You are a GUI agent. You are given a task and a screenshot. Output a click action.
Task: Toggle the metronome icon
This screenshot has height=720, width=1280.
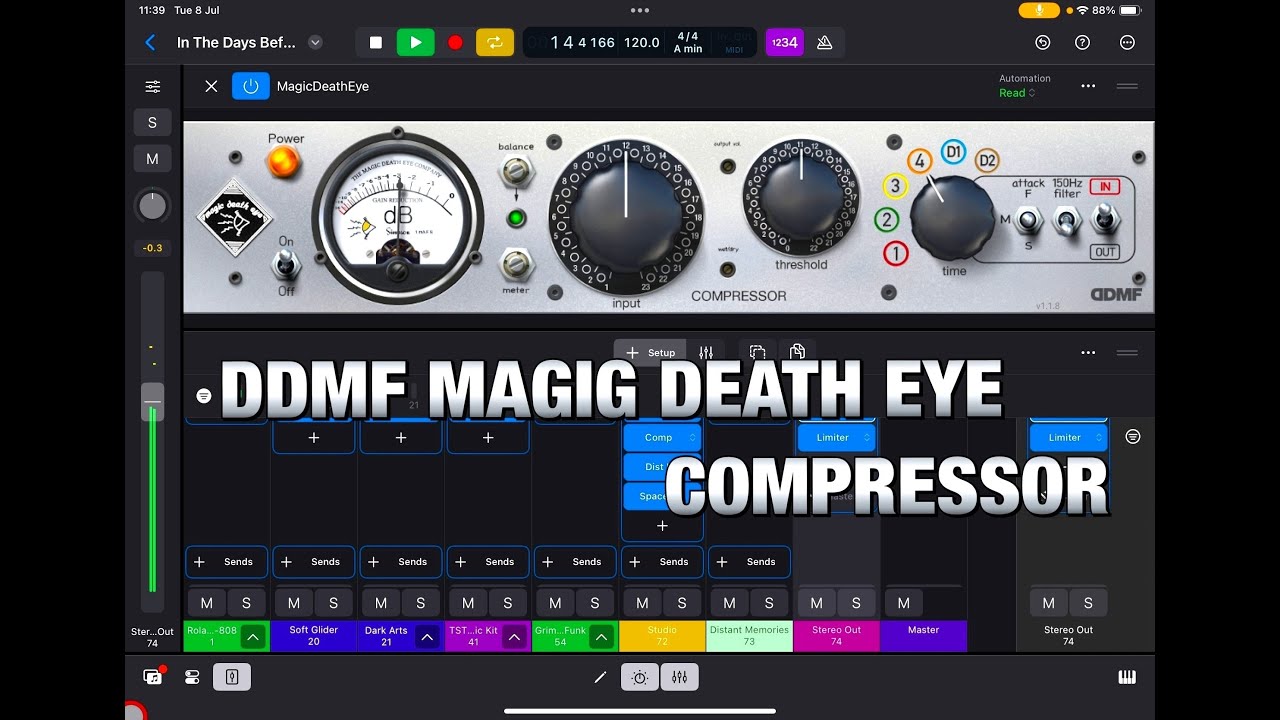coord(825,42)
